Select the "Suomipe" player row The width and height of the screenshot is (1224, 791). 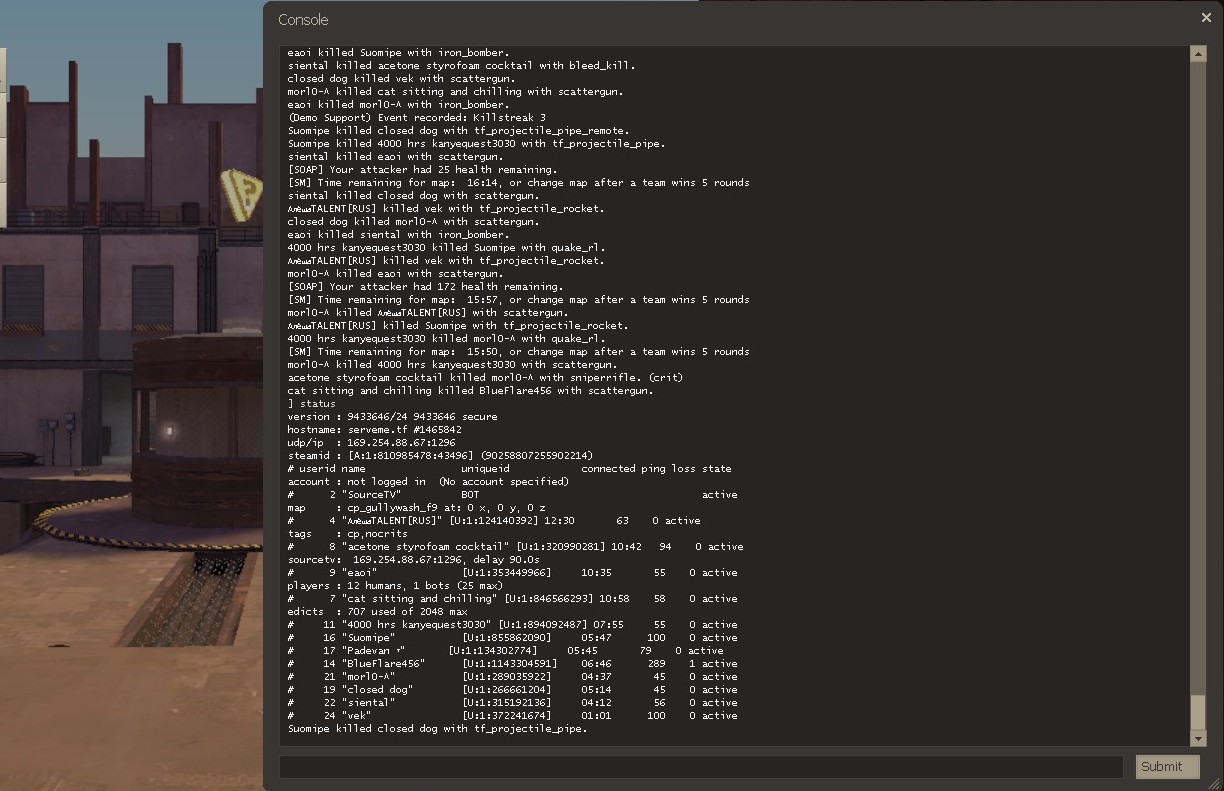(510, 638)
